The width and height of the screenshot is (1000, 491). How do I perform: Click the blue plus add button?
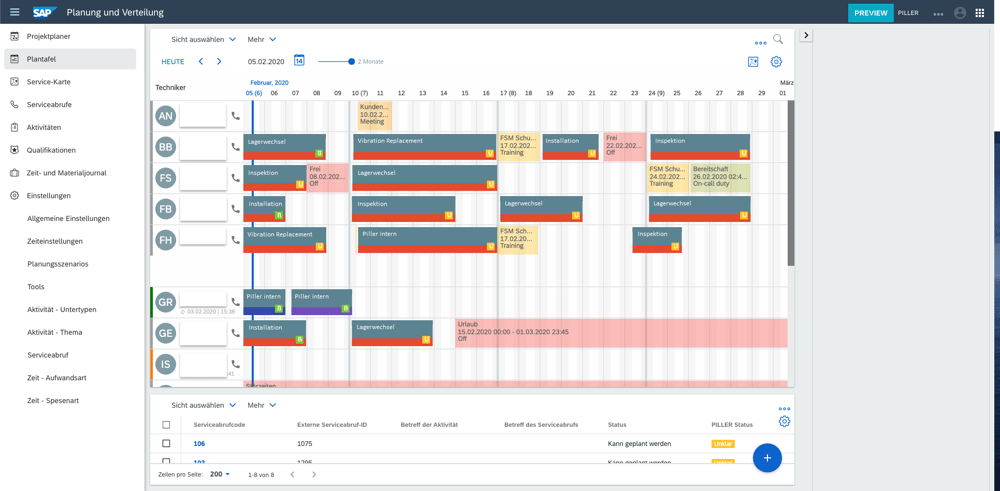pos(767,458)
